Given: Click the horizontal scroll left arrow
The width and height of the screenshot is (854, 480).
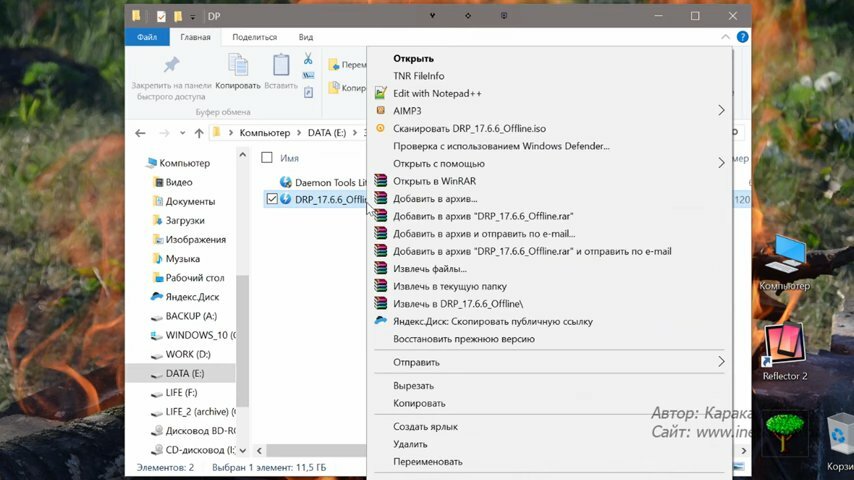Looking at the screenshot, I should click(x=259, y=451).
